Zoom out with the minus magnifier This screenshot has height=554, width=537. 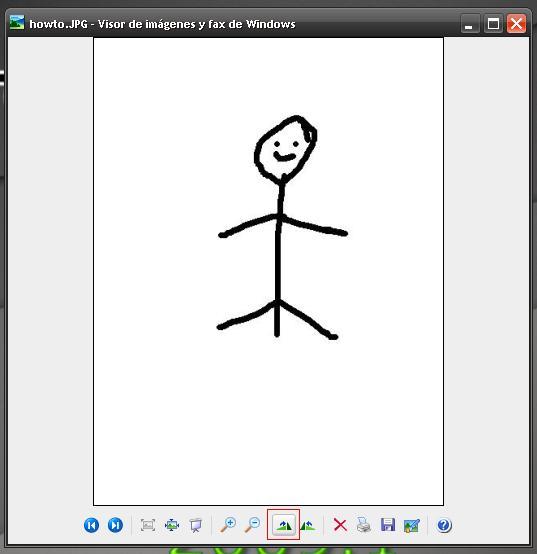tap(253, 525)
